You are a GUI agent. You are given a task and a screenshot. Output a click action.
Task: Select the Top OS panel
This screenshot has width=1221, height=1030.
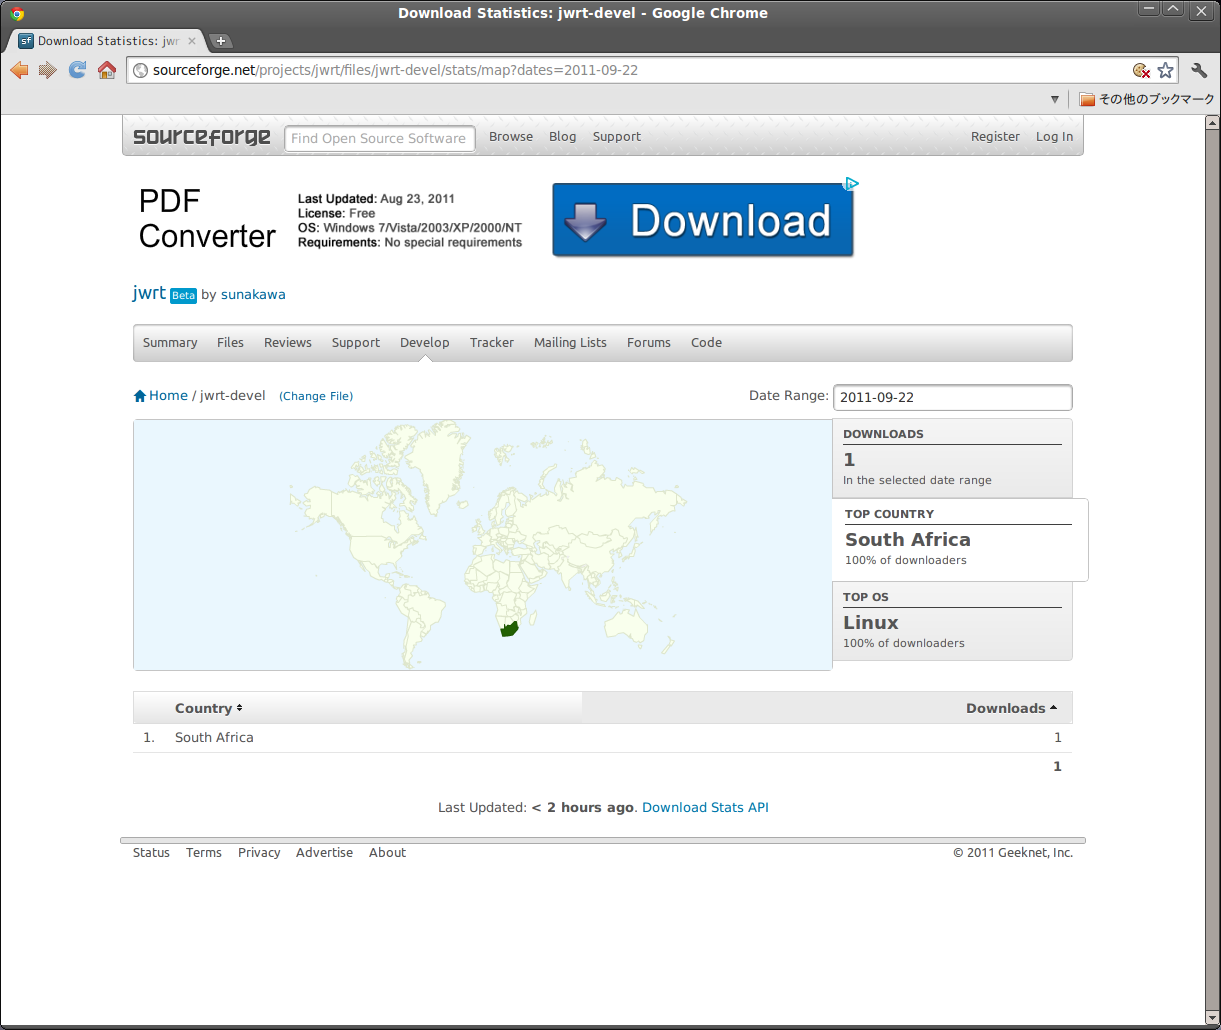952,620
